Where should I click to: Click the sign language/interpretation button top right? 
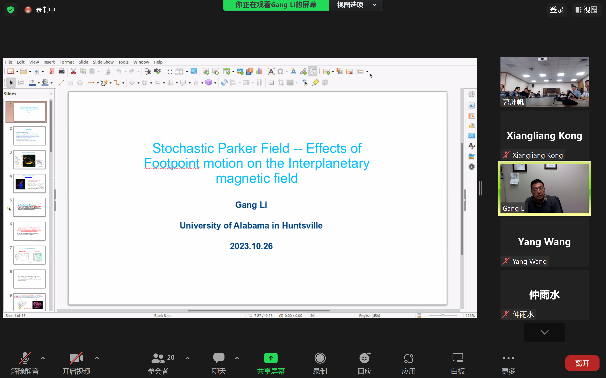[557, 10]
